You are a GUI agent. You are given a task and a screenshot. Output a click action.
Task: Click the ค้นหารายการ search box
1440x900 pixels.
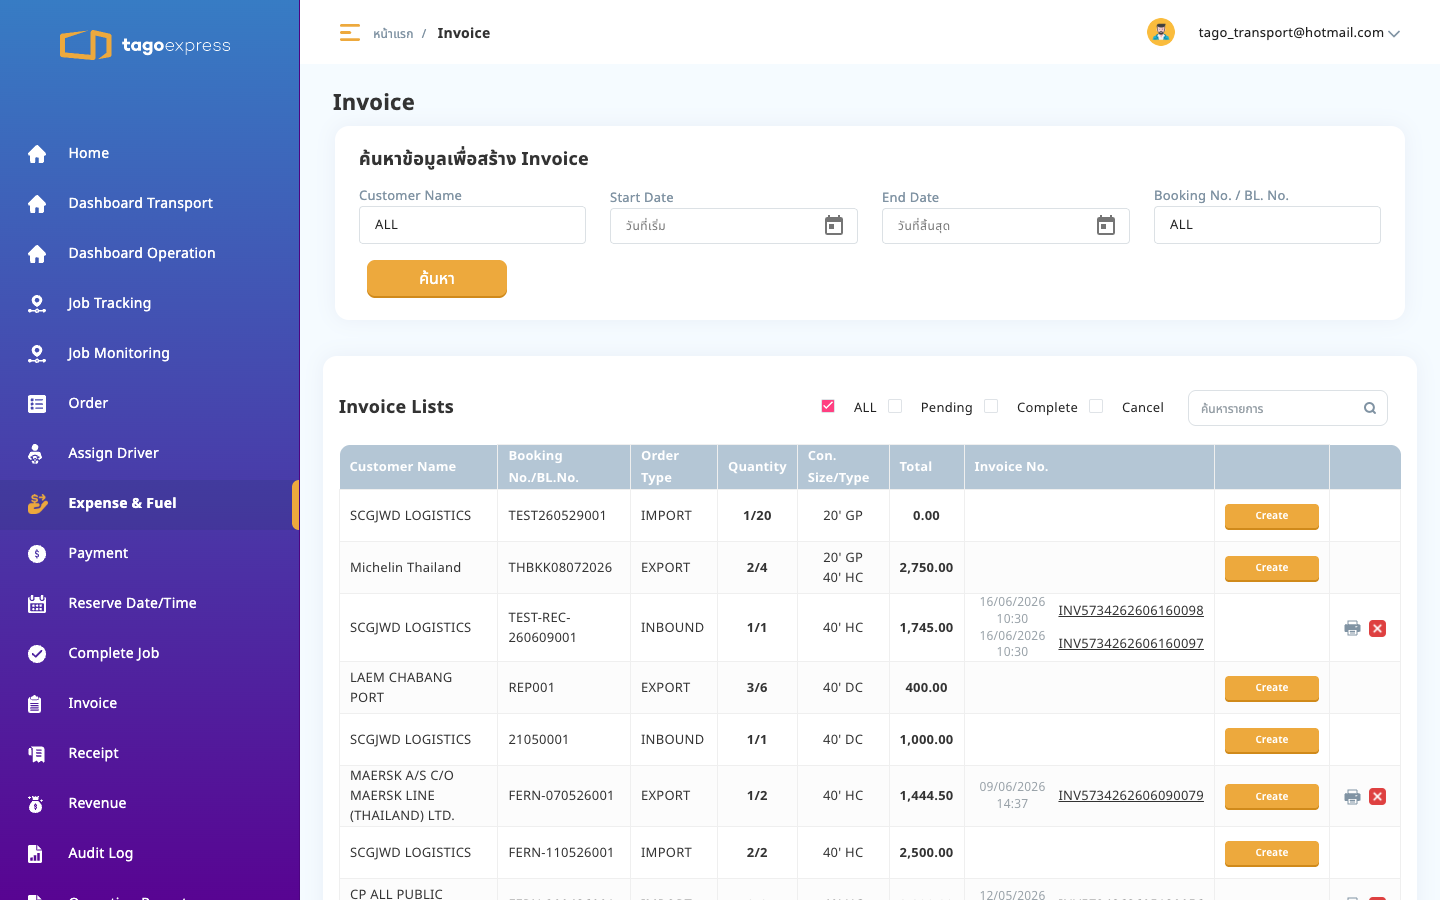1288,408
